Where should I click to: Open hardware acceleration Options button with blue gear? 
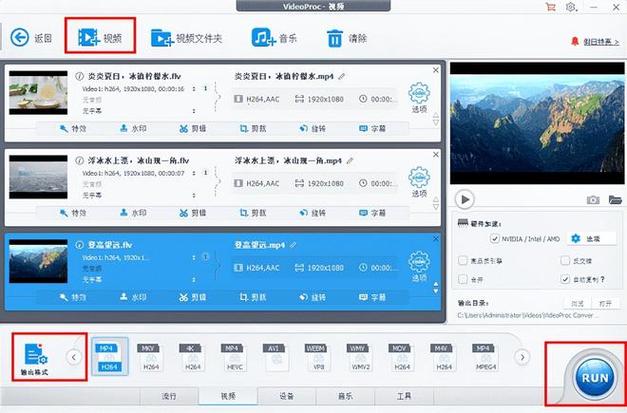pyautogui.click(x=590, y=238)
